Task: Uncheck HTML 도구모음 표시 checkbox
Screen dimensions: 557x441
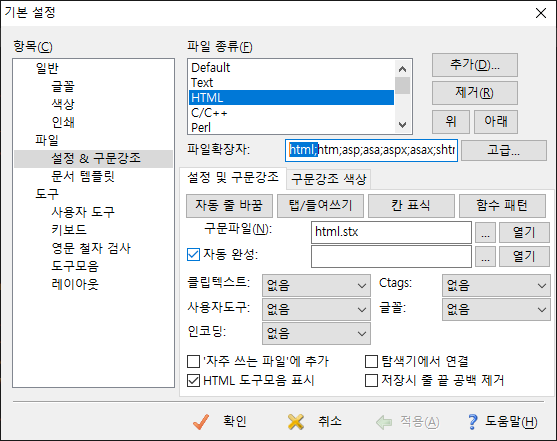Action: (193, 381)
